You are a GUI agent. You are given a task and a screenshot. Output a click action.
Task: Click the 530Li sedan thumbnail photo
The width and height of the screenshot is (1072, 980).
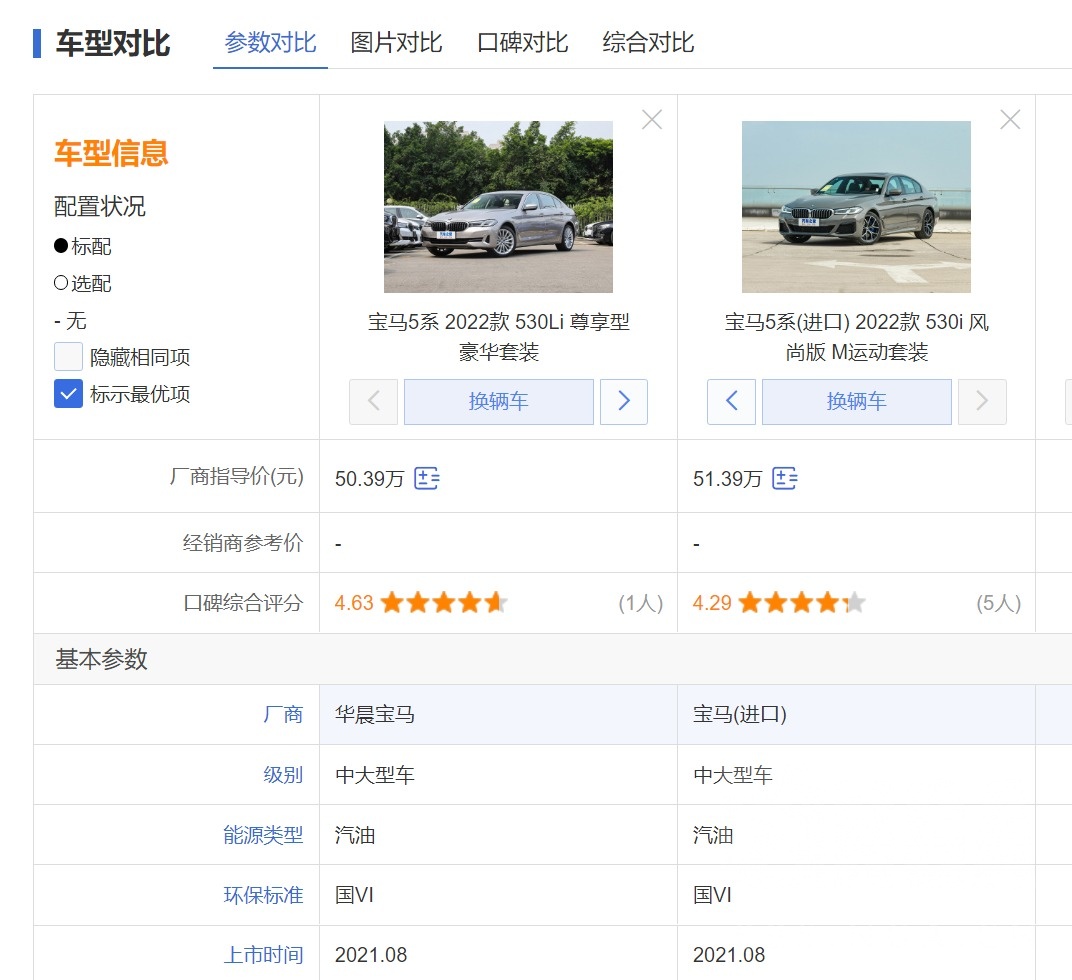(x=498, y=206)
